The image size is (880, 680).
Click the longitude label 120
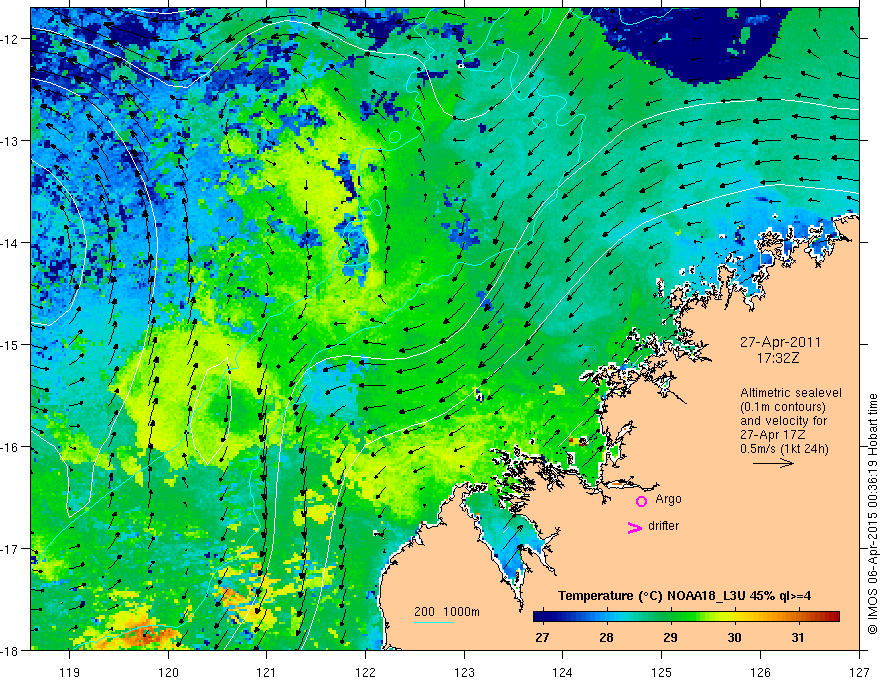tap(168, 672)
